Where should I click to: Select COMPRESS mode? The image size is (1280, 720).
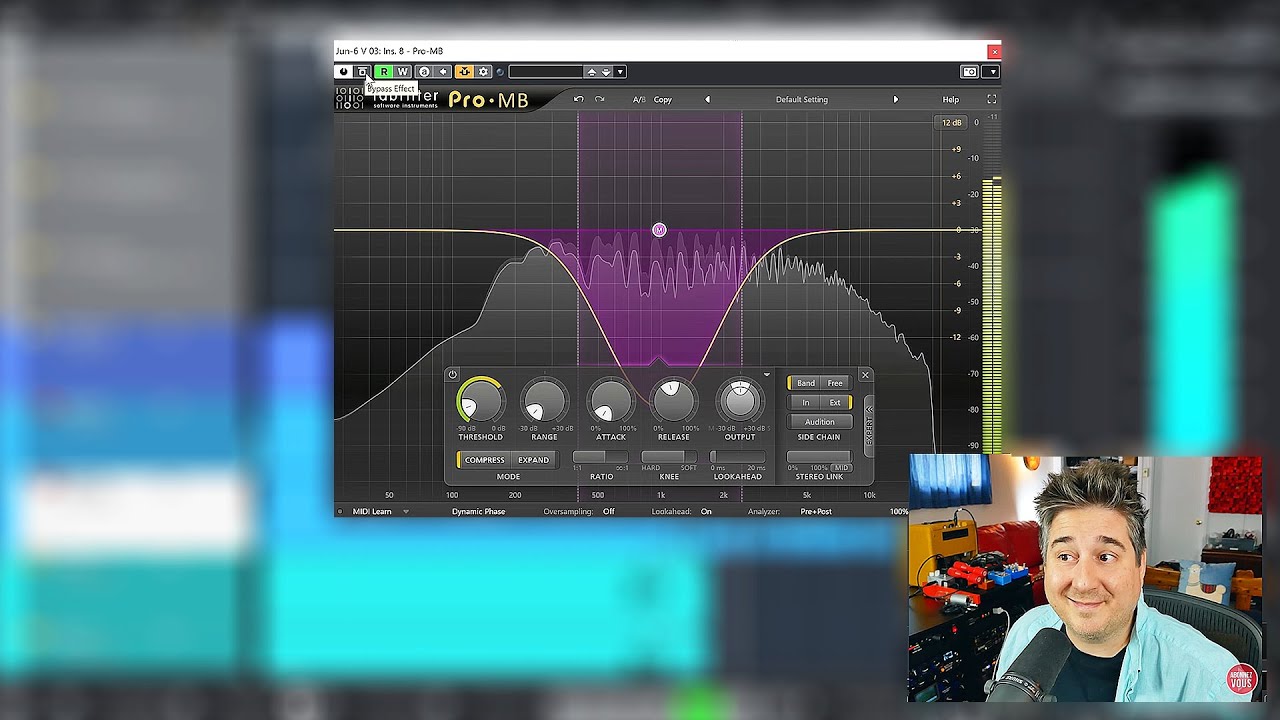coord(484,460)
